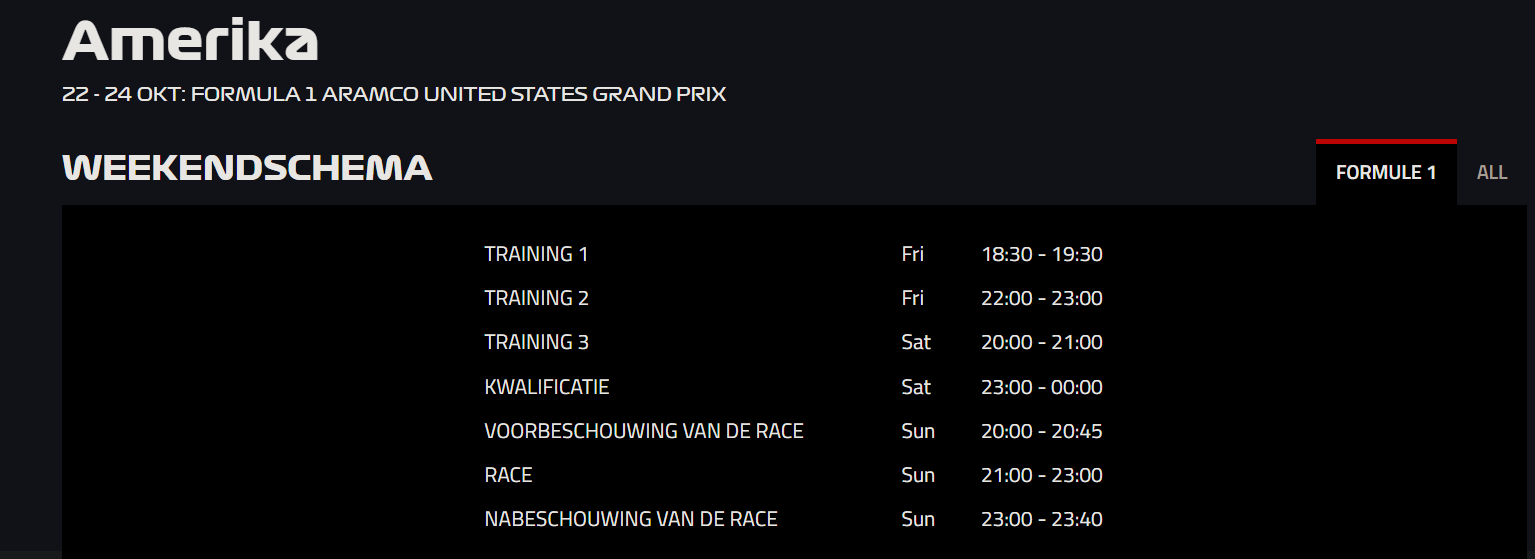This screenshot has width=1535, height=559.
Task: Select NABESCHOUWING VAN DE RACE entry
Action: pyautogui.click(x=793, y=519)
